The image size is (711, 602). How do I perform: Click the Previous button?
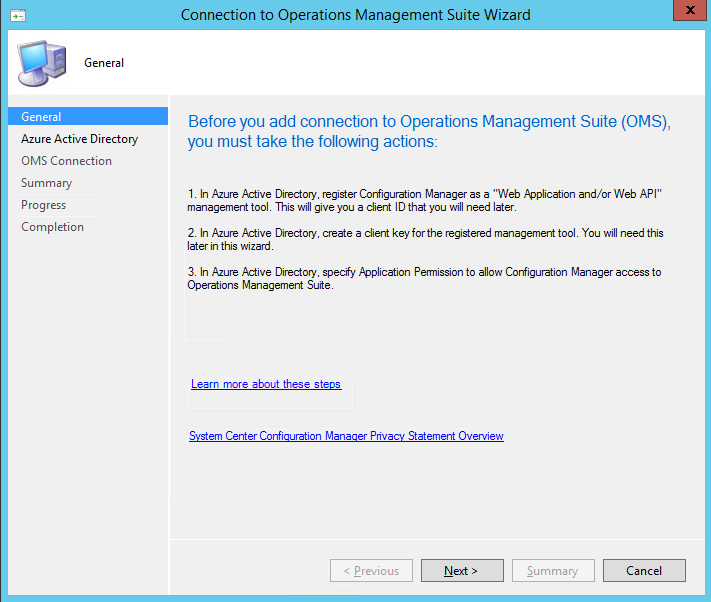click(x=371, y=571)
